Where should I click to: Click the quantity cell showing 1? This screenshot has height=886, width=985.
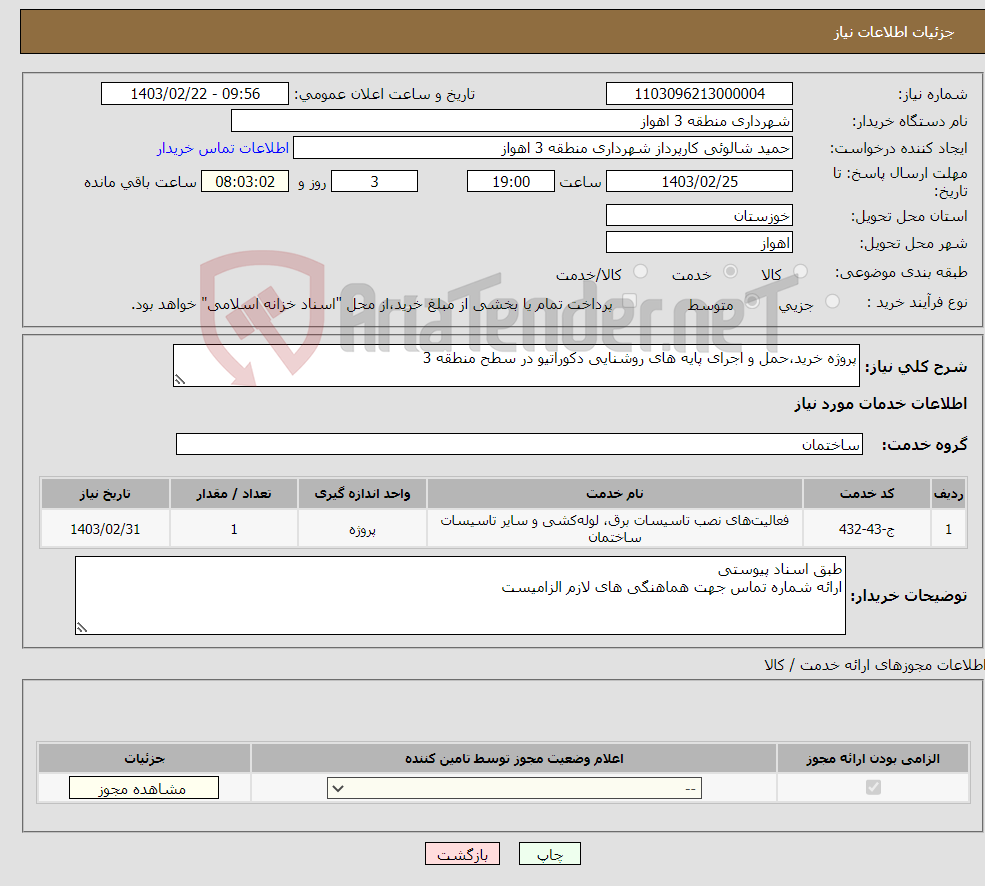click(x=234, y=529)
